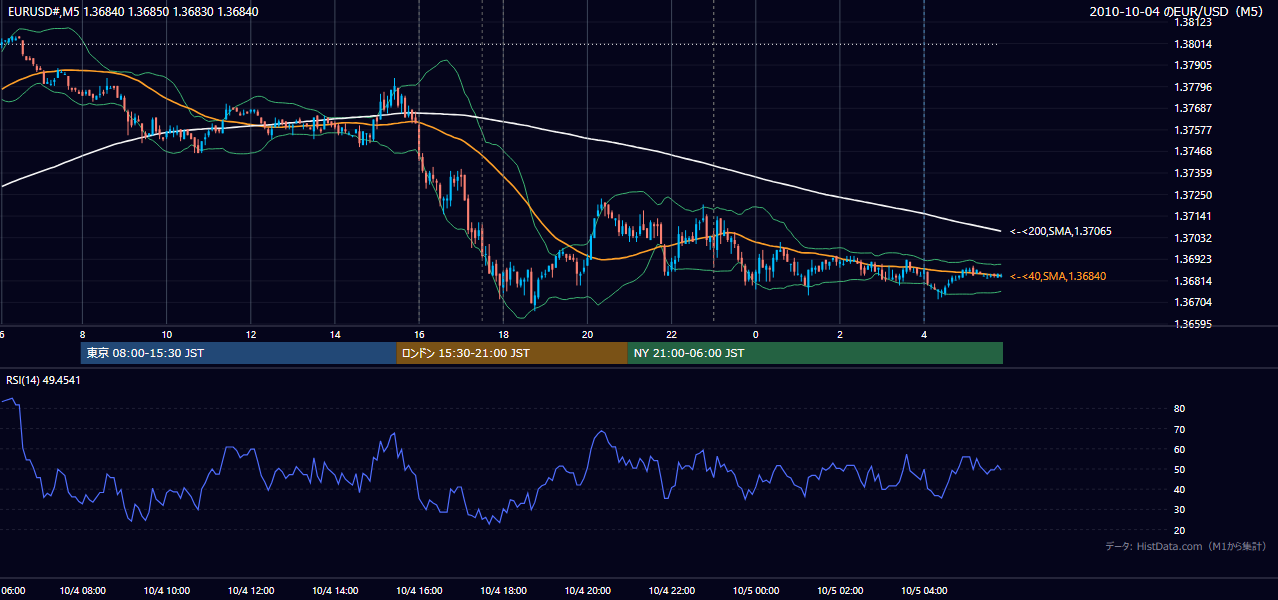The height and width of the screenshot is (600, 1278).
Task: Click the HistData.com data source note
Action: click(1186, 546)
